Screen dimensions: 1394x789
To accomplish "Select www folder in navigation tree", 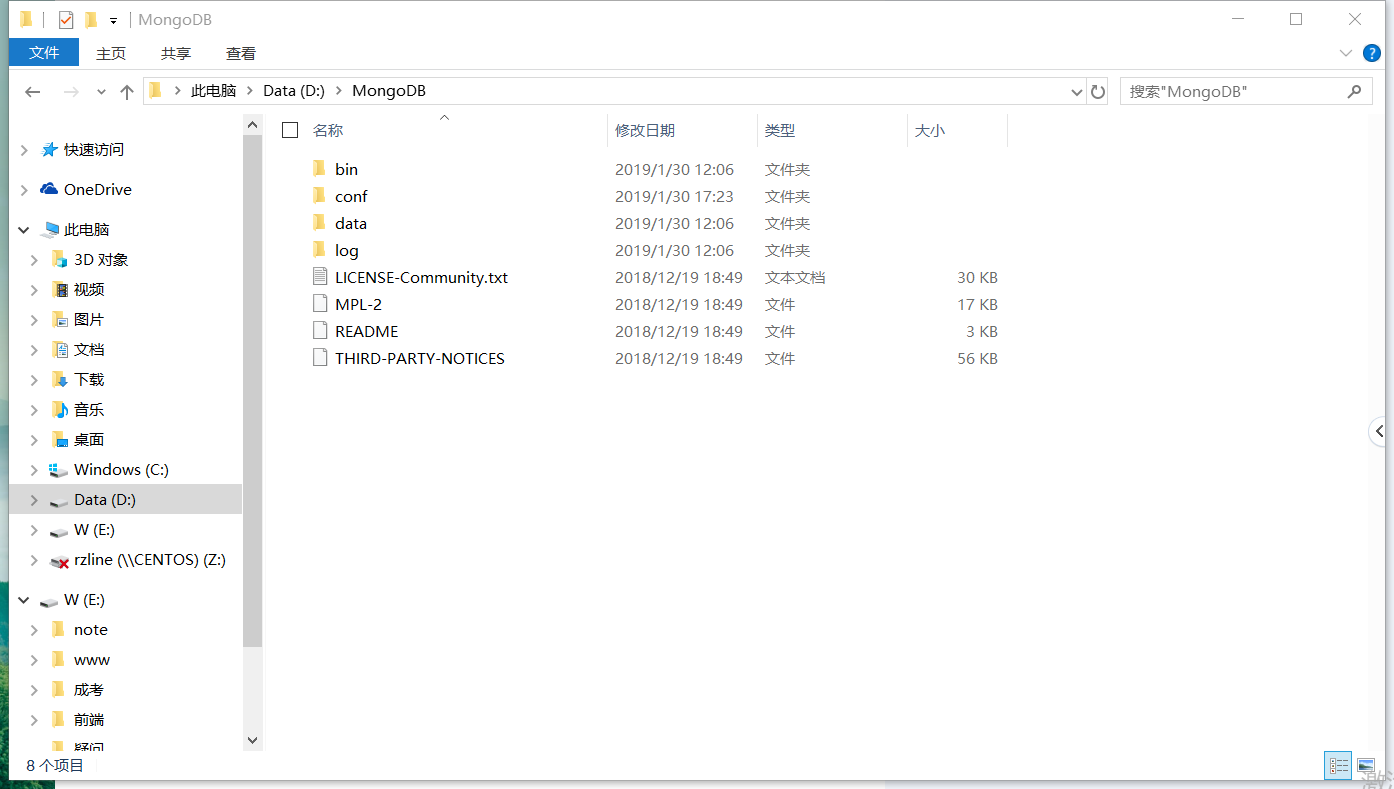I will (92, 660).
